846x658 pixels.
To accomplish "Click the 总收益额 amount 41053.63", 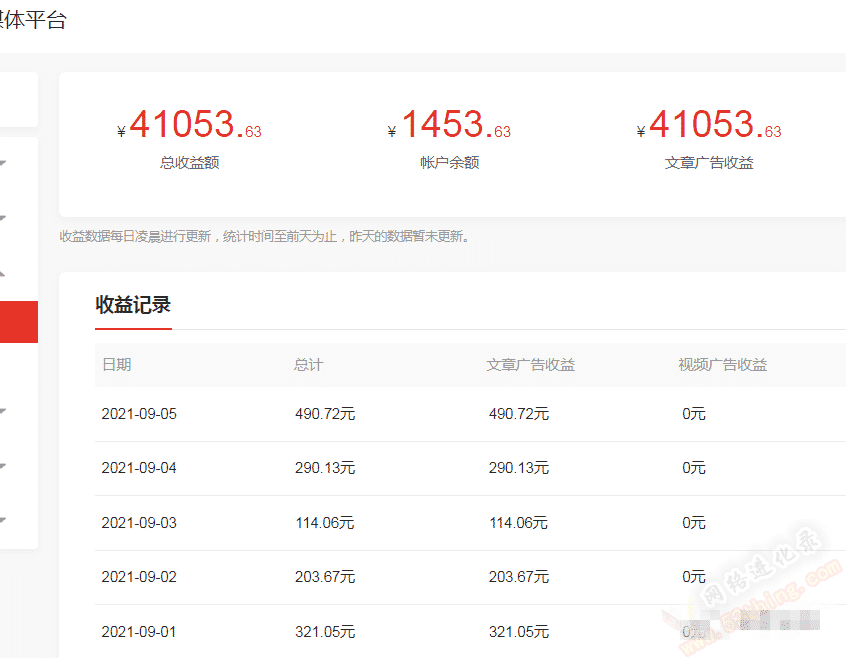I will pos(189,124).
